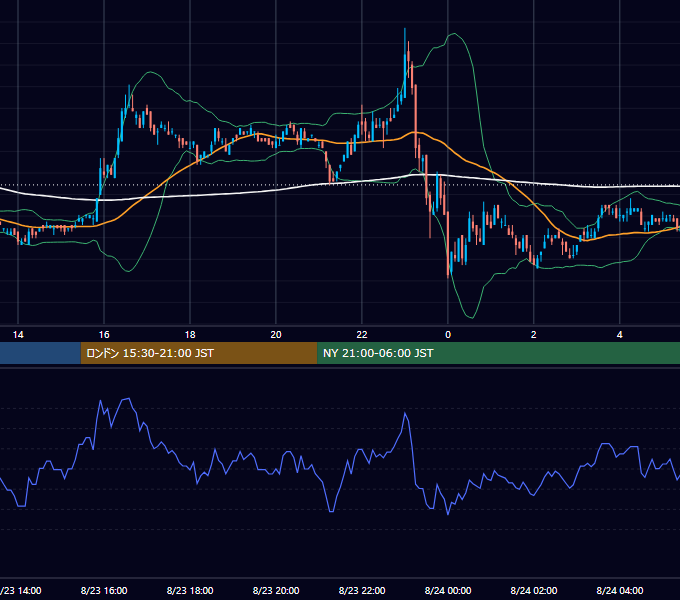680x600 pixels.
Task: Click the upper Bollinger band peak after midnight
Action: [x=454, y=33]
